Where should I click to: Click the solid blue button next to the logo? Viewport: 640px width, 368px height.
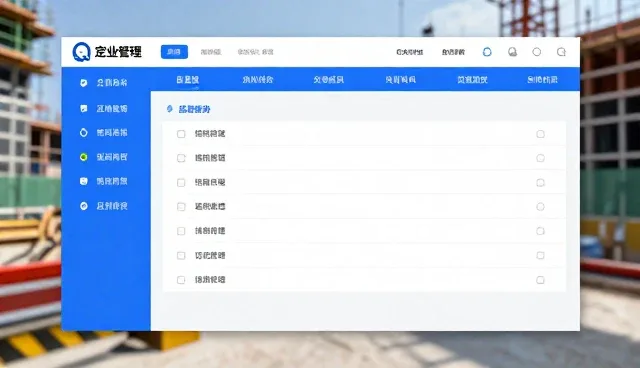click(x=174, y=52)
